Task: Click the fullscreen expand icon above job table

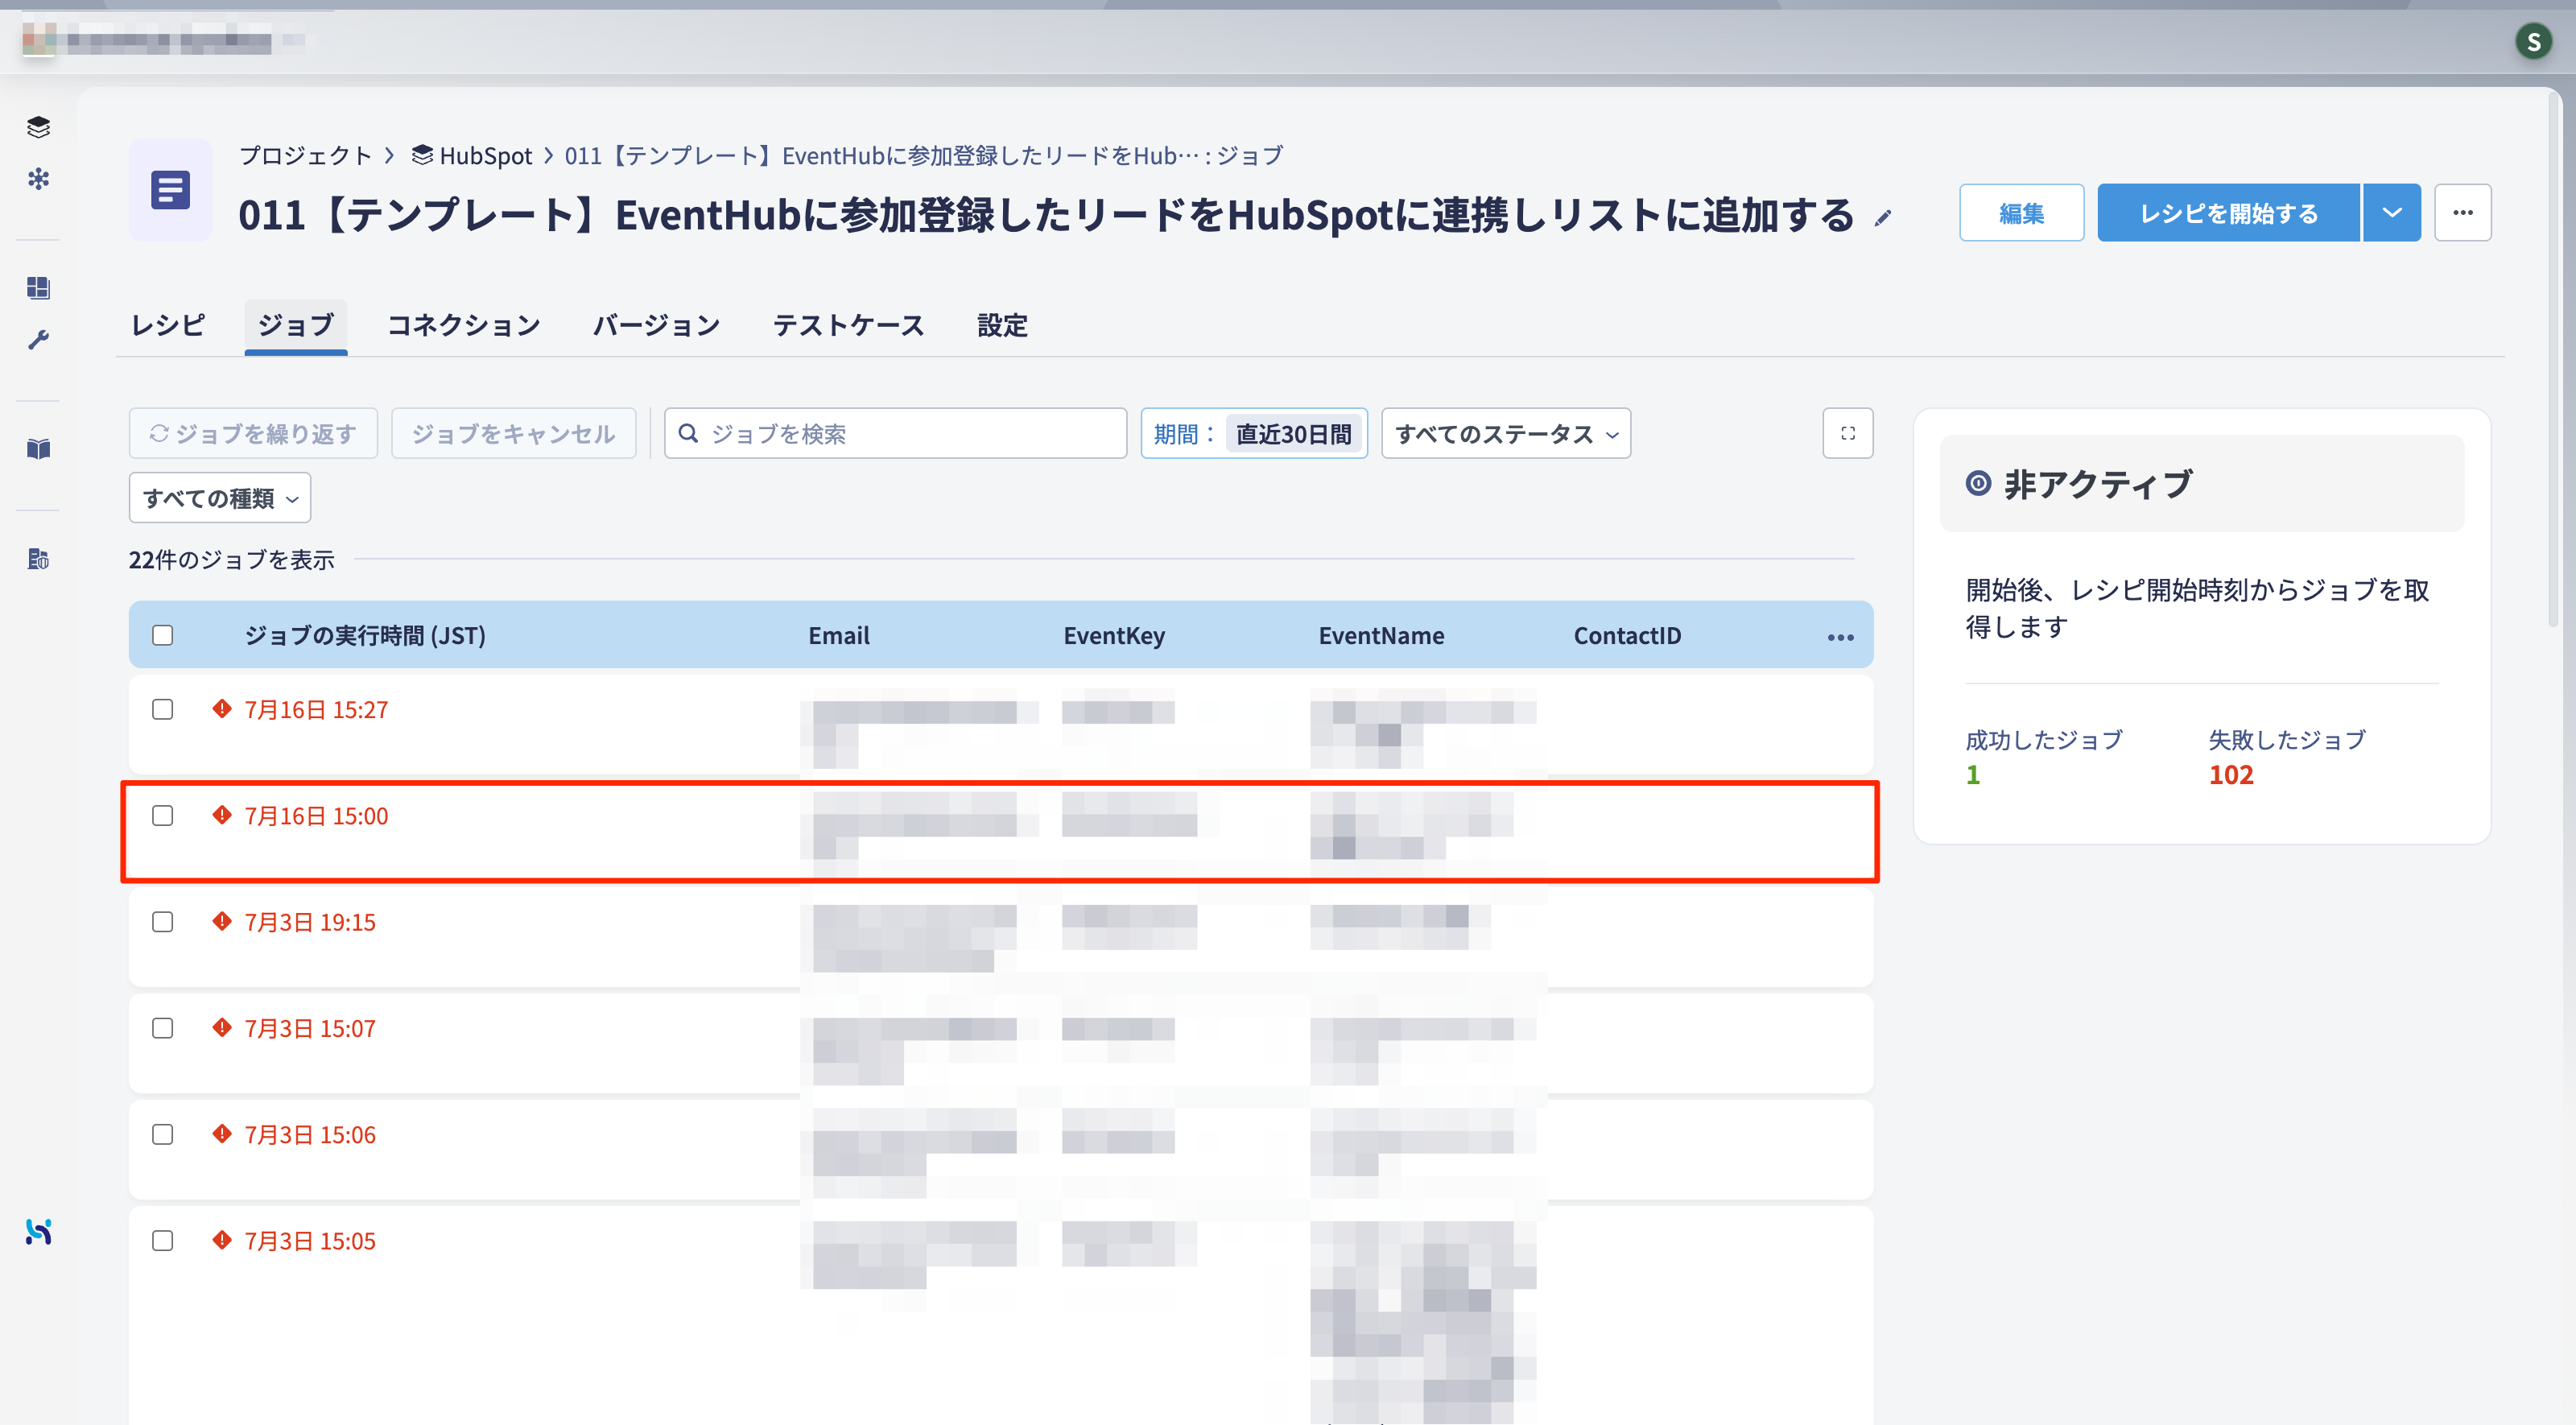Action: pos(1847,433)
